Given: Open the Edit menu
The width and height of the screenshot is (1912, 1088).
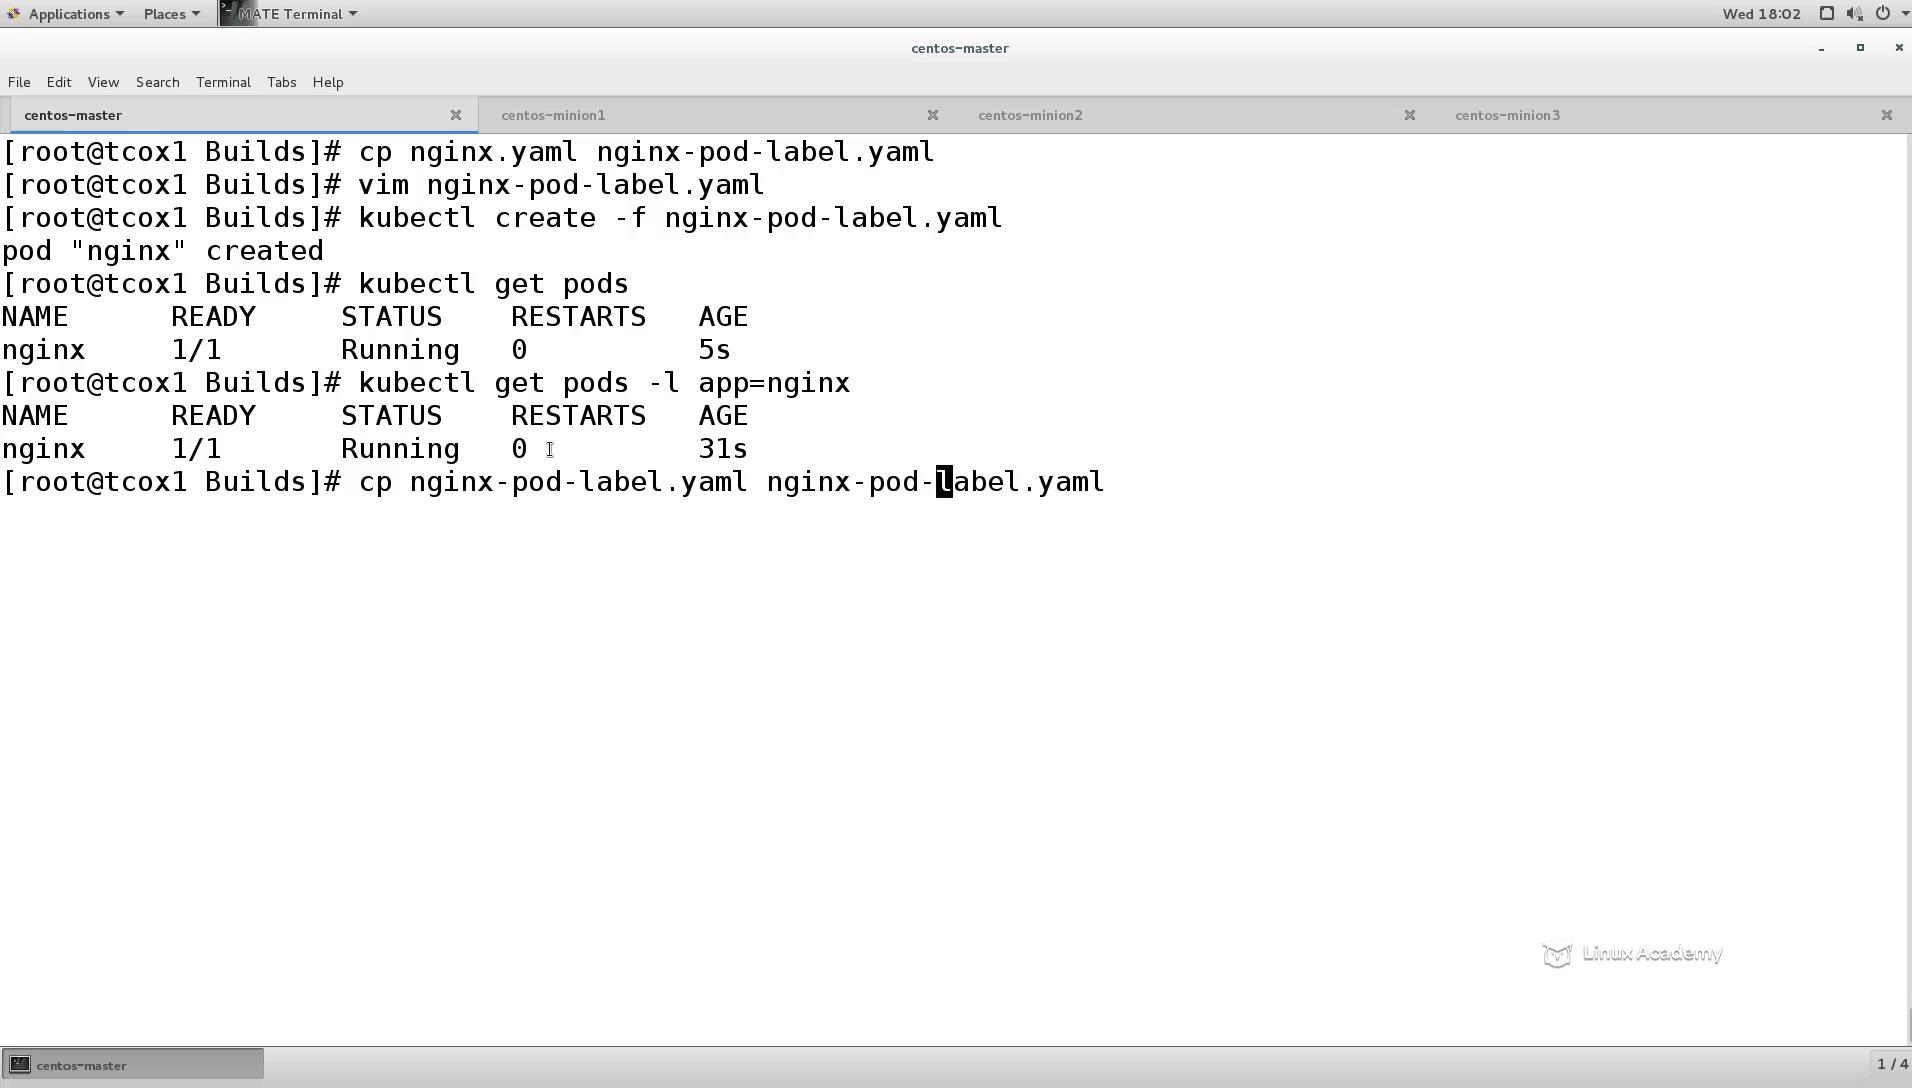Looking at the screenshot, I should 59,82.
